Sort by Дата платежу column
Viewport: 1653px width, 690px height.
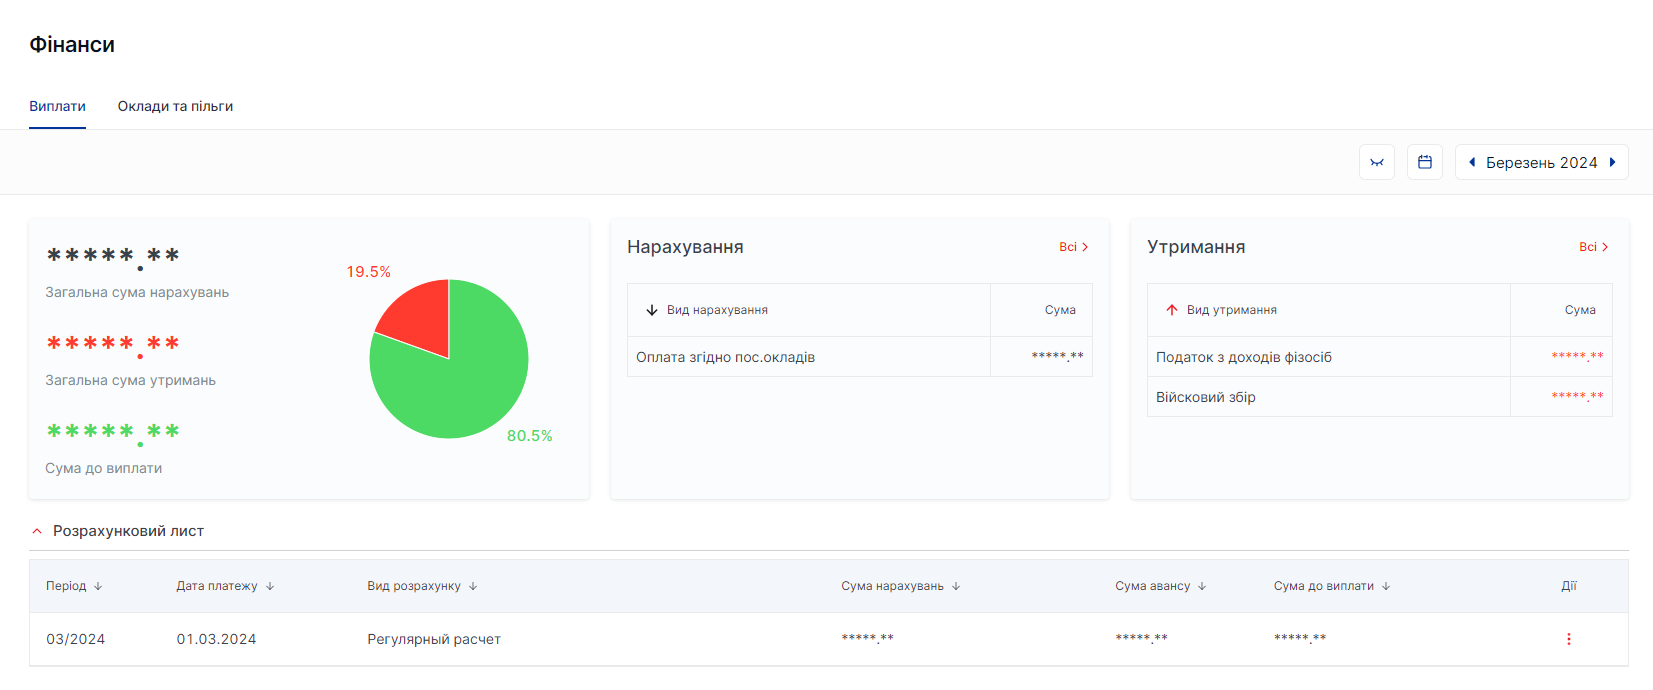(225, 586)
